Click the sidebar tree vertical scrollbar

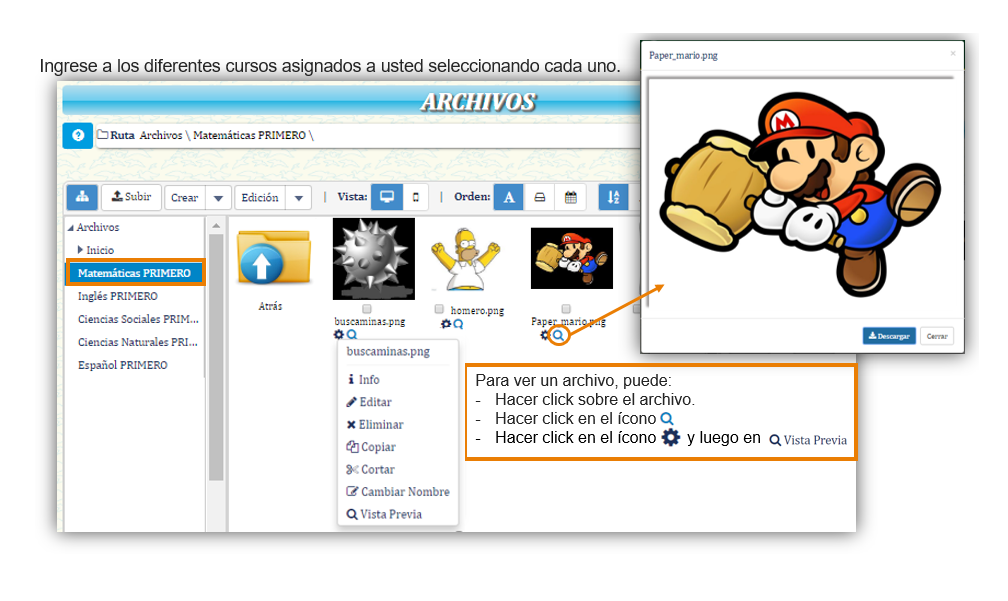pyautogui.click(x=216, y=357)
